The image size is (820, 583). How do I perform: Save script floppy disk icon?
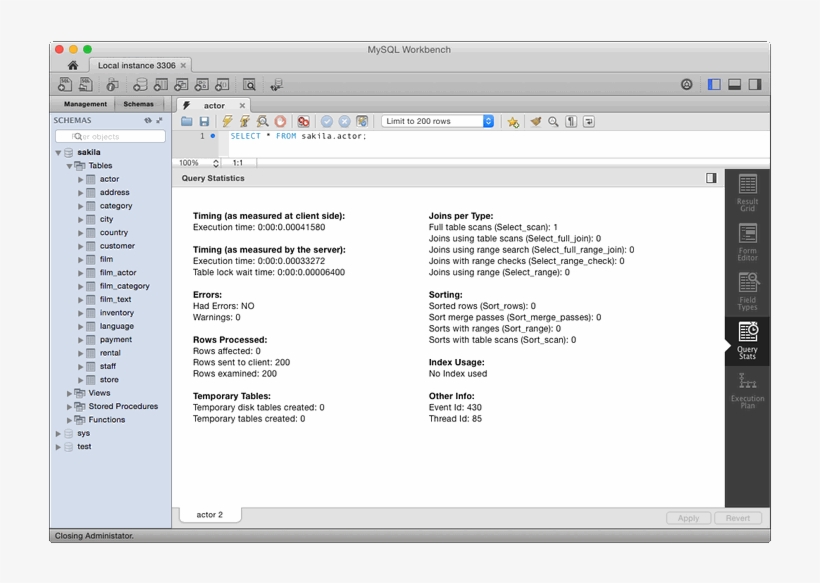point(204,121)
